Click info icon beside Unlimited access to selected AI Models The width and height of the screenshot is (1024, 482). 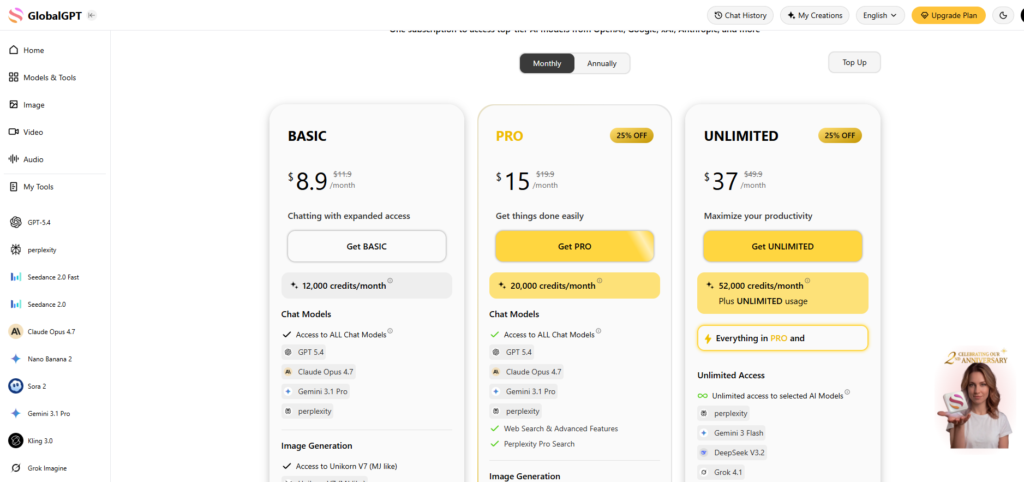pyautogui.click(x=847, y=392)
